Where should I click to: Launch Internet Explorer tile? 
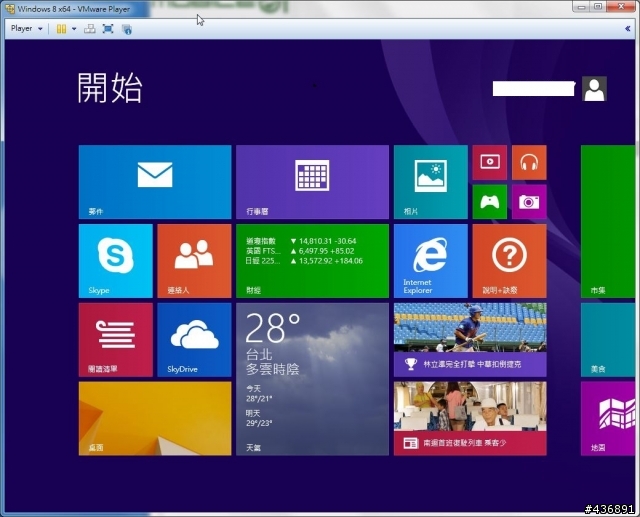pos(431,261)
